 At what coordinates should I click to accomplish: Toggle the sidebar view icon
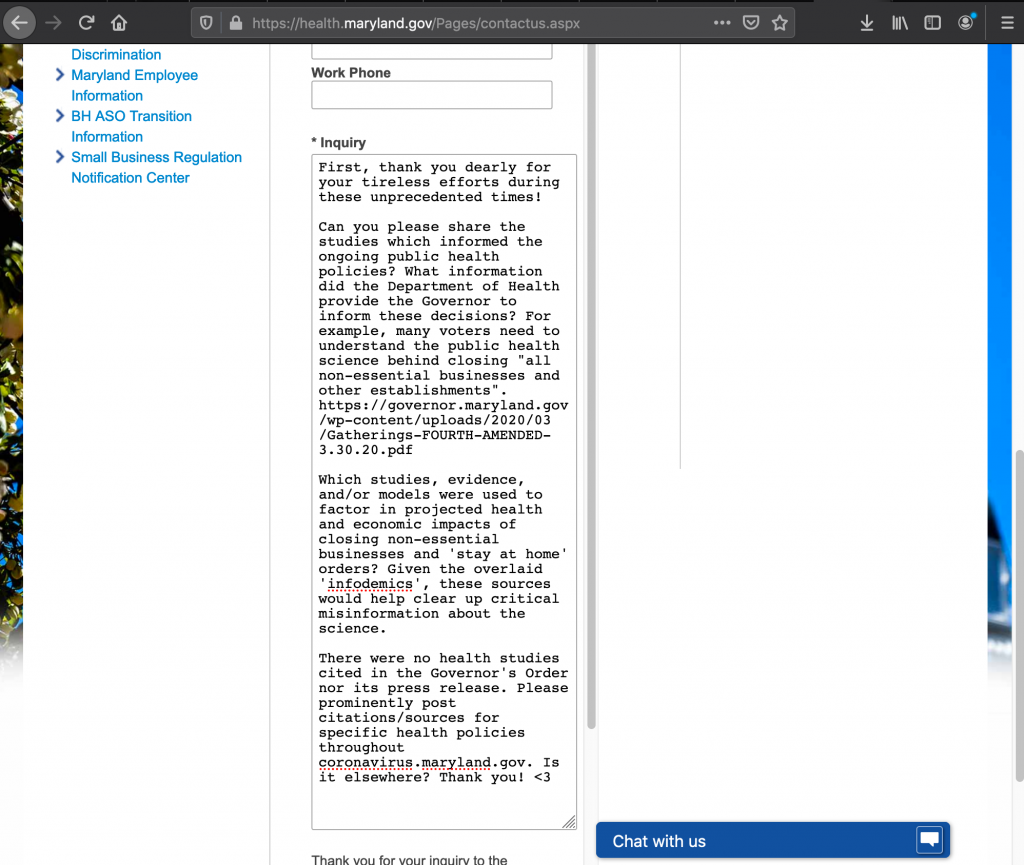point(933,23)
